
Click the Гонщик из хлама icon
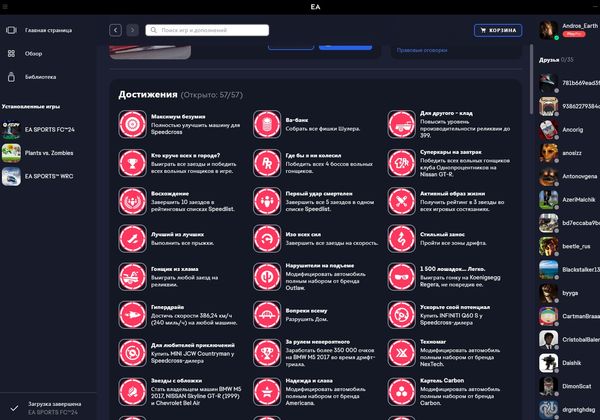(132, 277)
